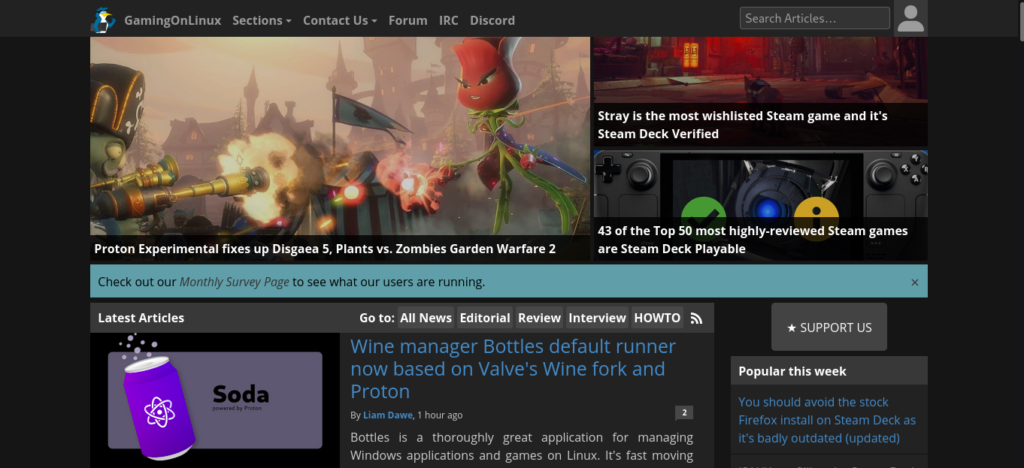Dismiss the Monthly Survey banner
Viewport: 1024px width, 468px height.
coord(914,283)
